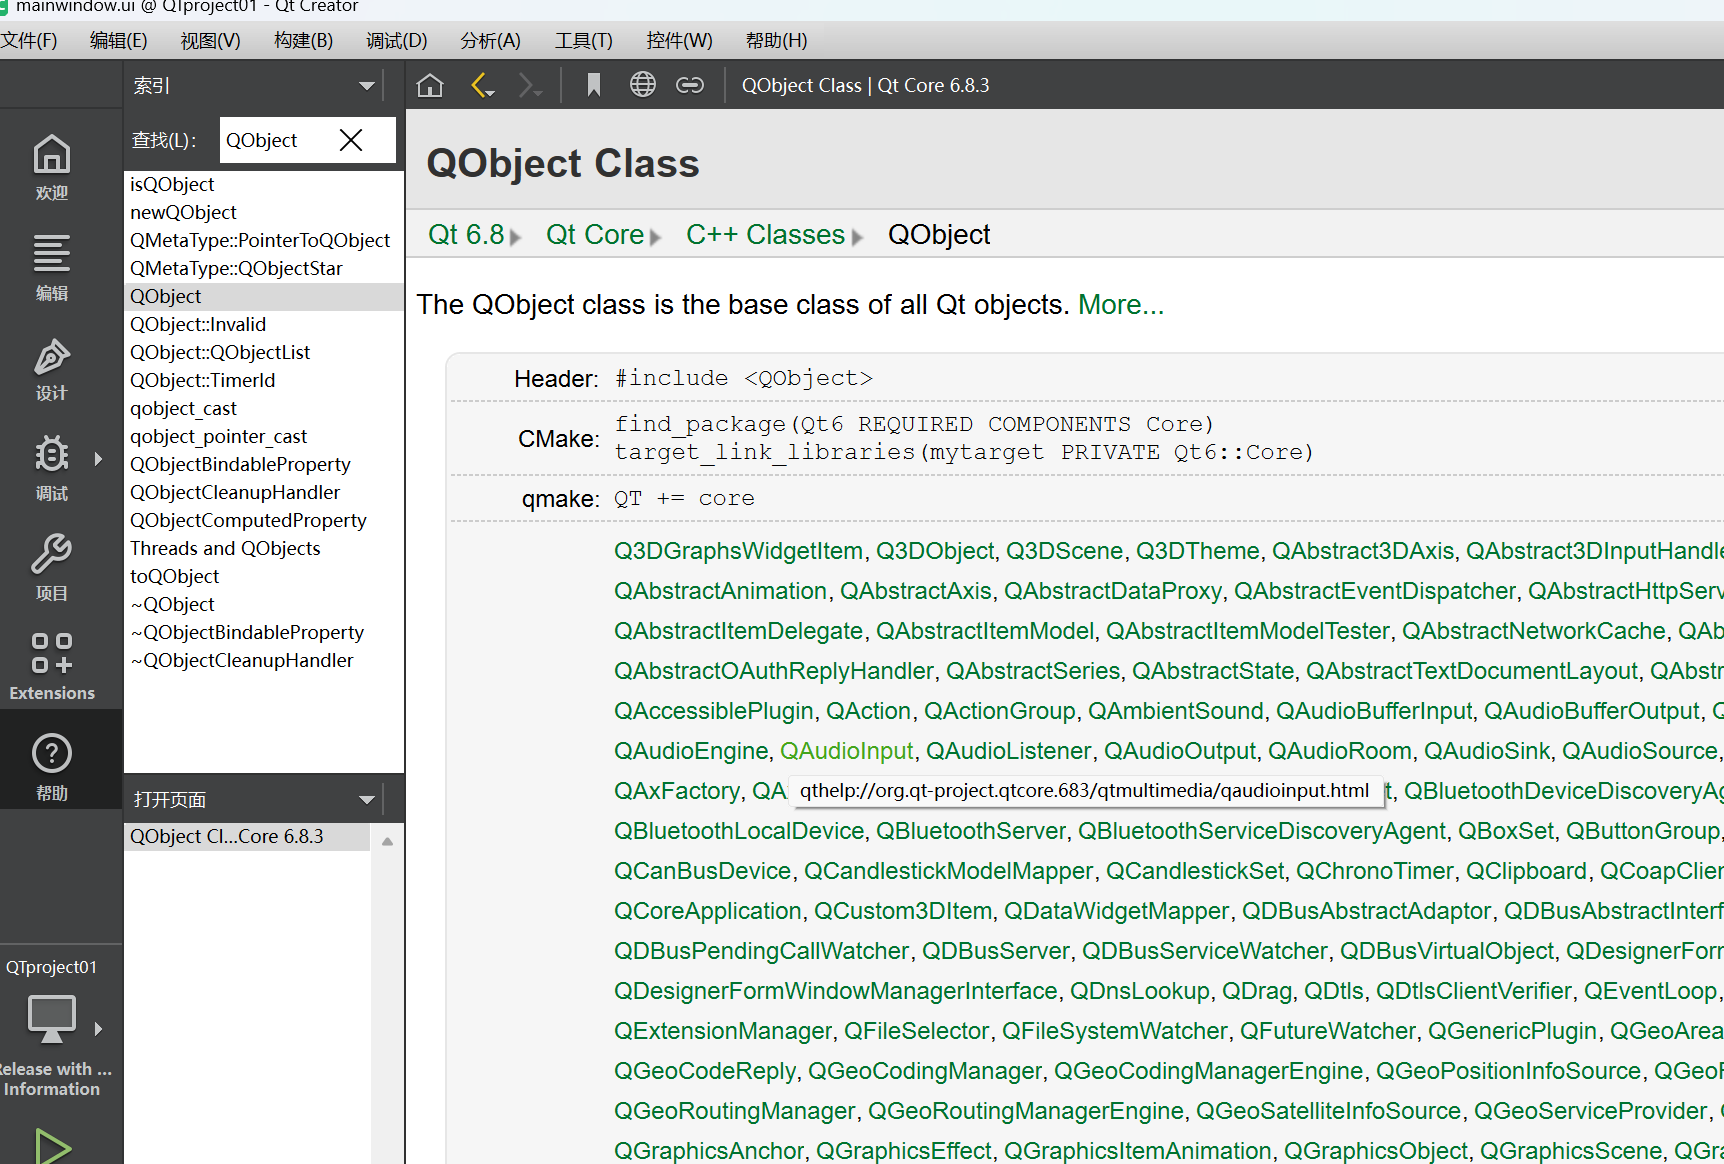Open the 帮助(H) menu
The height and width of the screenshot is (1164, 1724).
(776, 41)
